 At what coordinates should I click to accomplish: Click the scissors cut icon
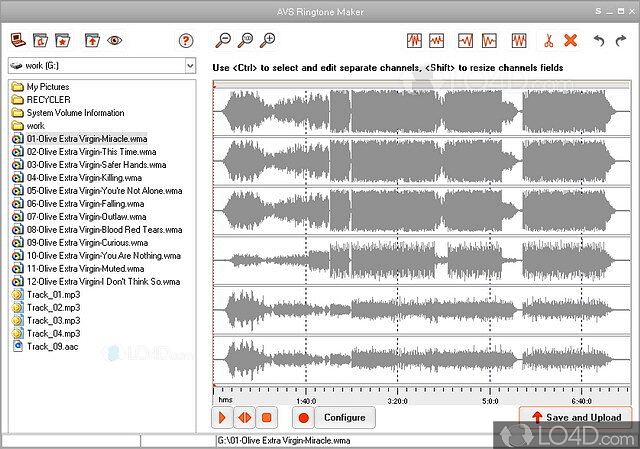click(548, 41)
